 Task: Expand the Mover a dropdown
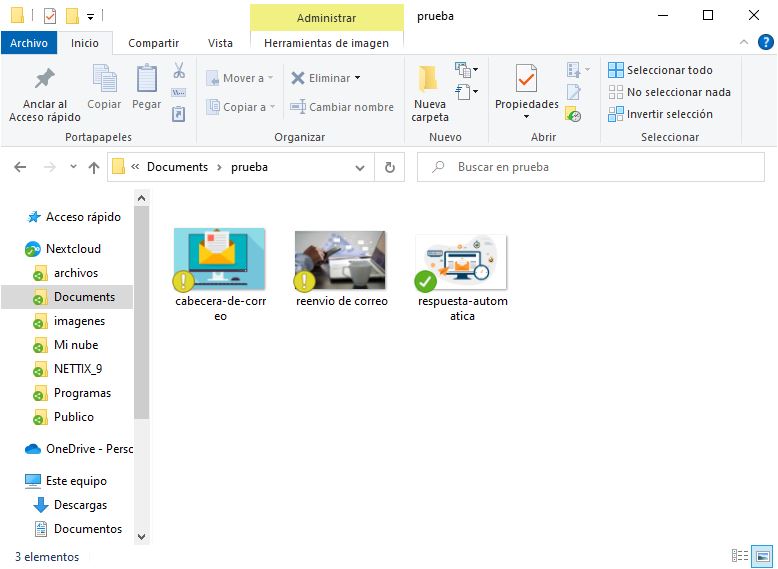click(x=270, y=78)
